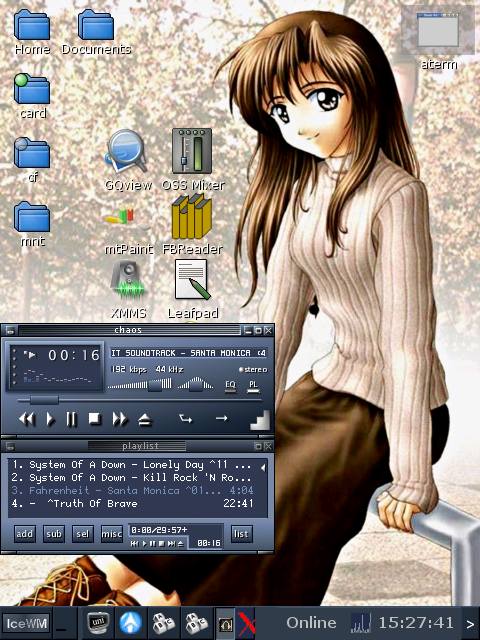Image resolution: width=480 pixels, height=640 pixels.
Task: Click the playlist 00:16 mini time display
Action: click(x=209, y=543)
